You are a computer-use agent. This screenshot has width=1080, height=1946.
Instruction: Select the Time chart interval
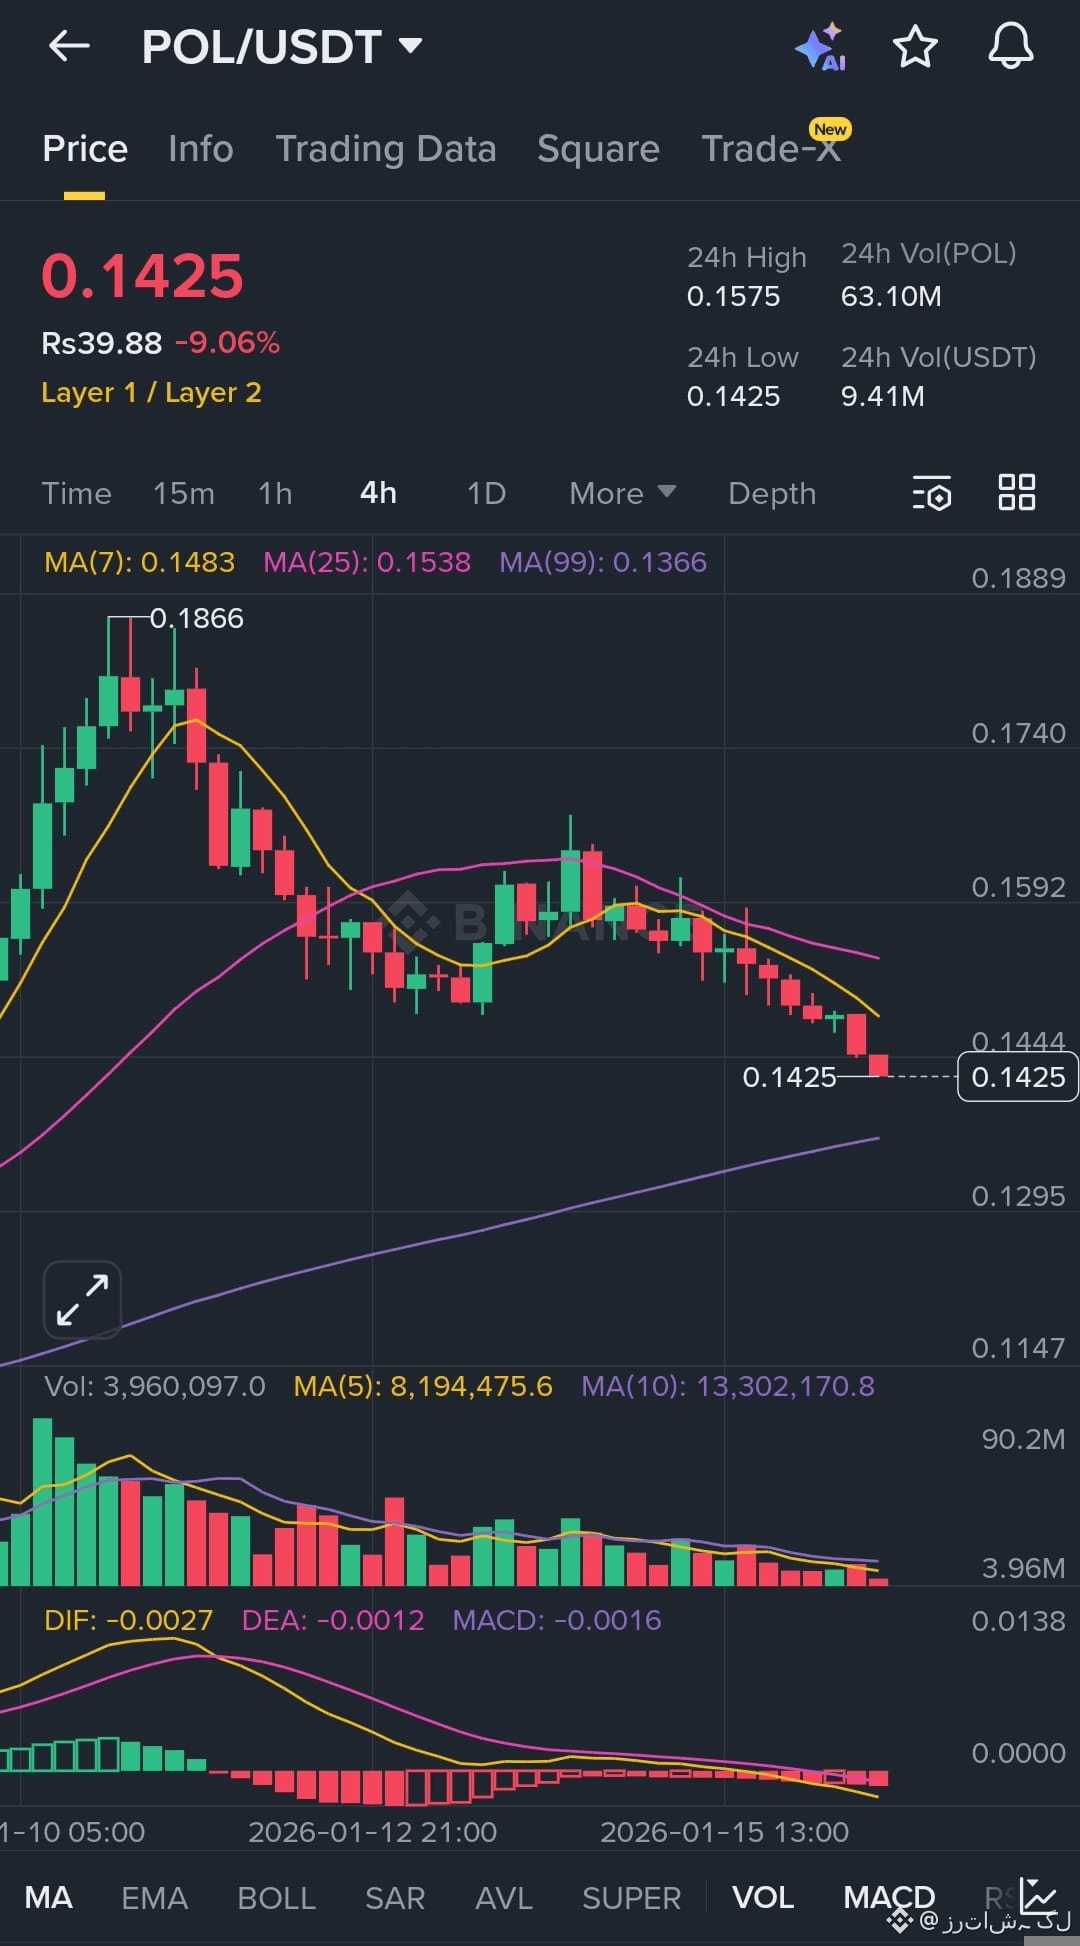[x=76, y=493]
